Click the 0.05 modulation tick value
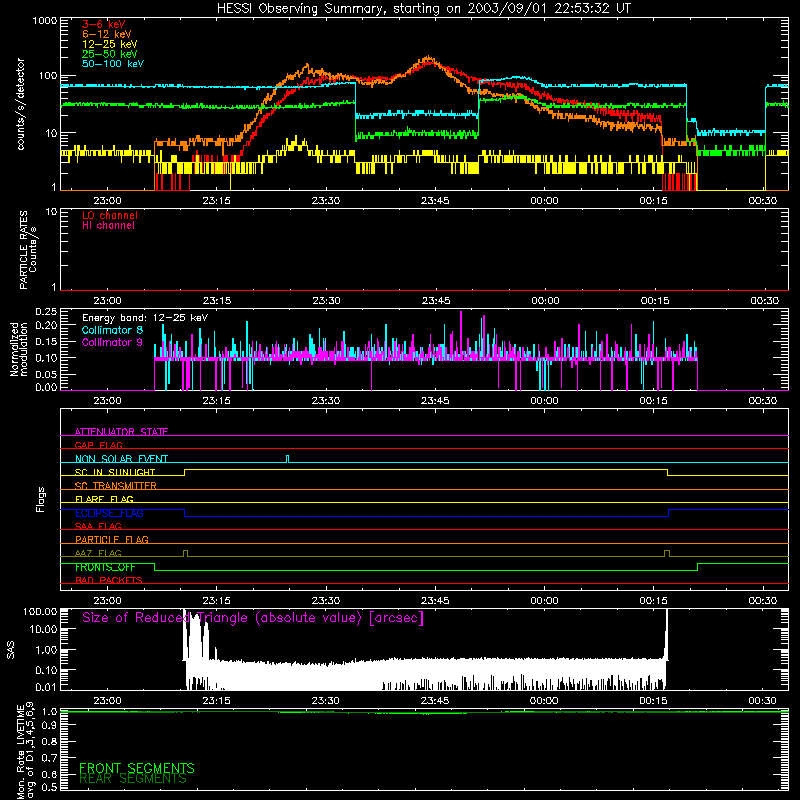This screenshot has height=800, width=800. coord(46,374)
